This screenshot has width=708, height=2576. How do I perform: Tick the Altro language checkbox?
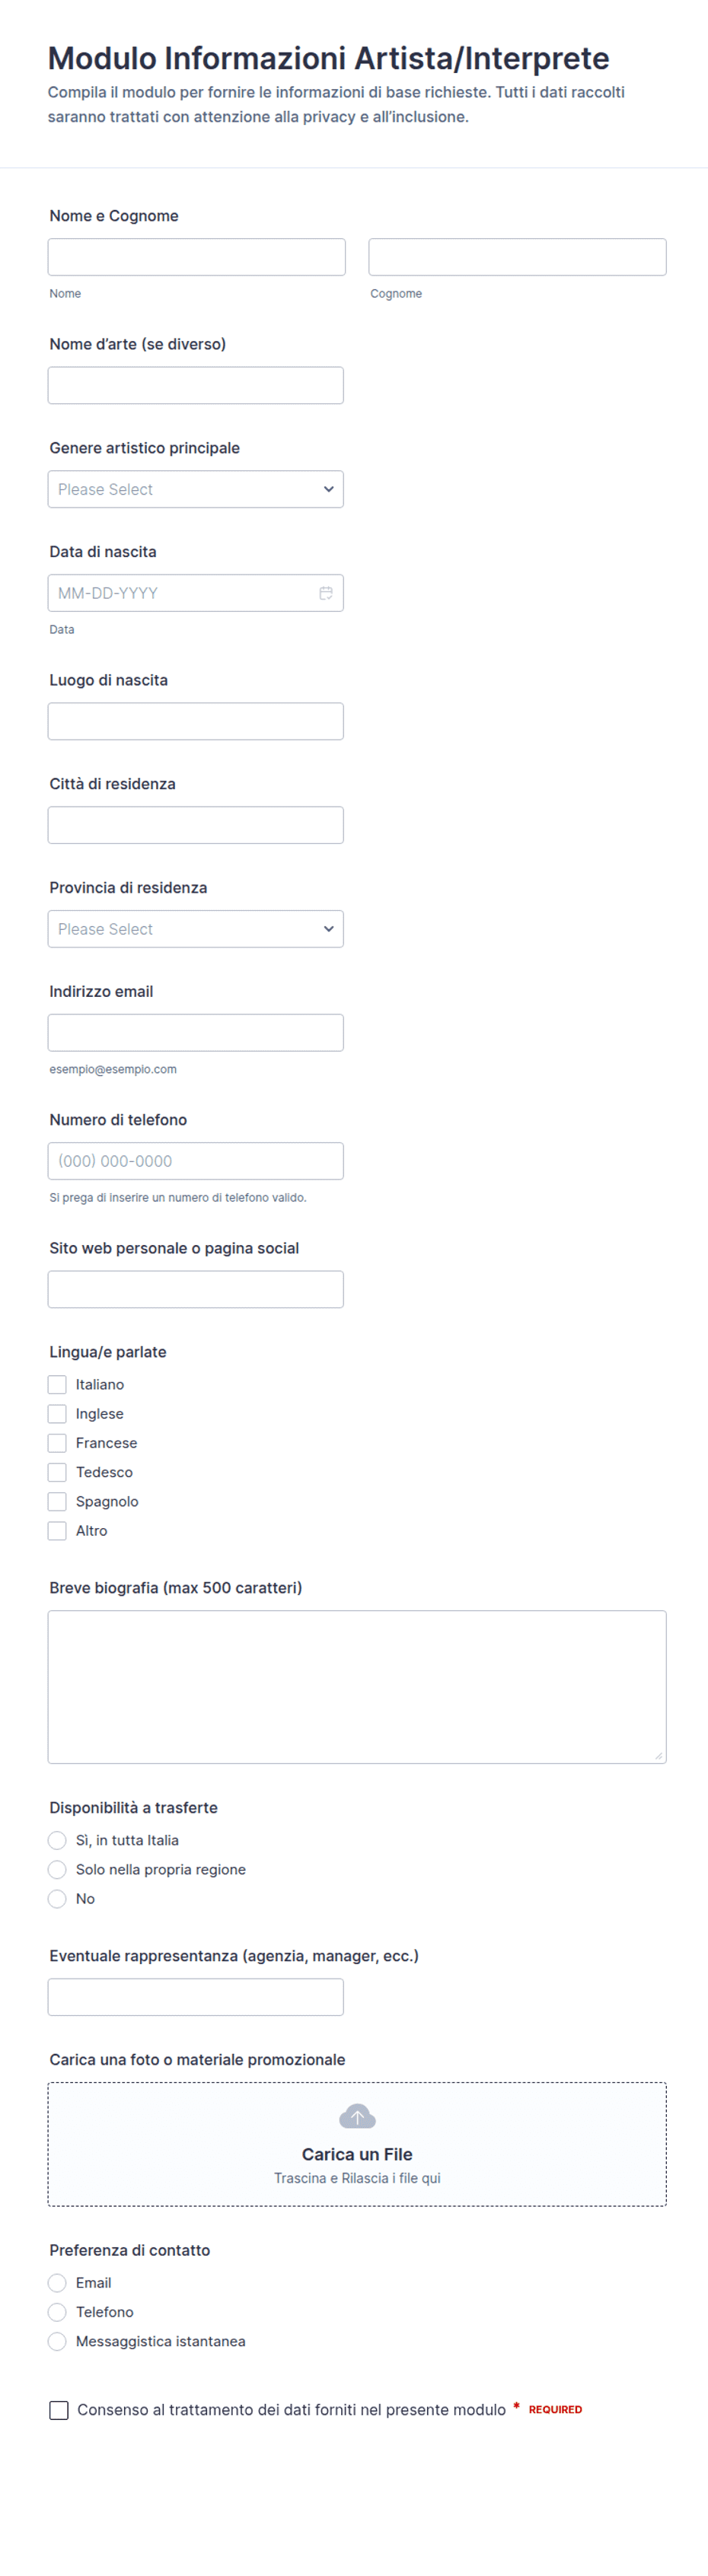coord(57,1531)
